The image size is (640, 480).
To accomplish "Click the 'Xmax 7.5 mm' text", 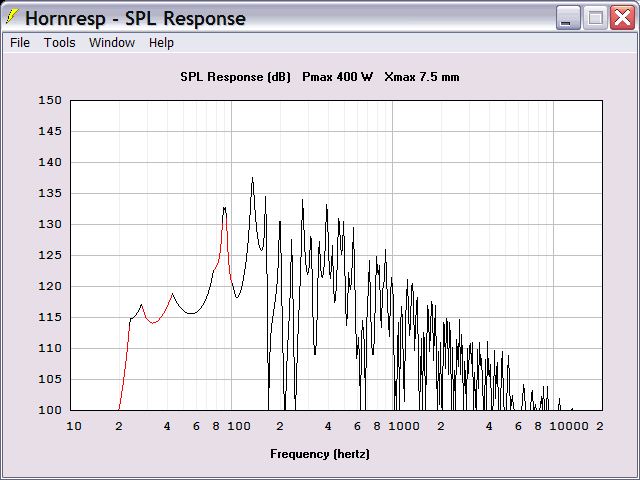I will point(422,77).
